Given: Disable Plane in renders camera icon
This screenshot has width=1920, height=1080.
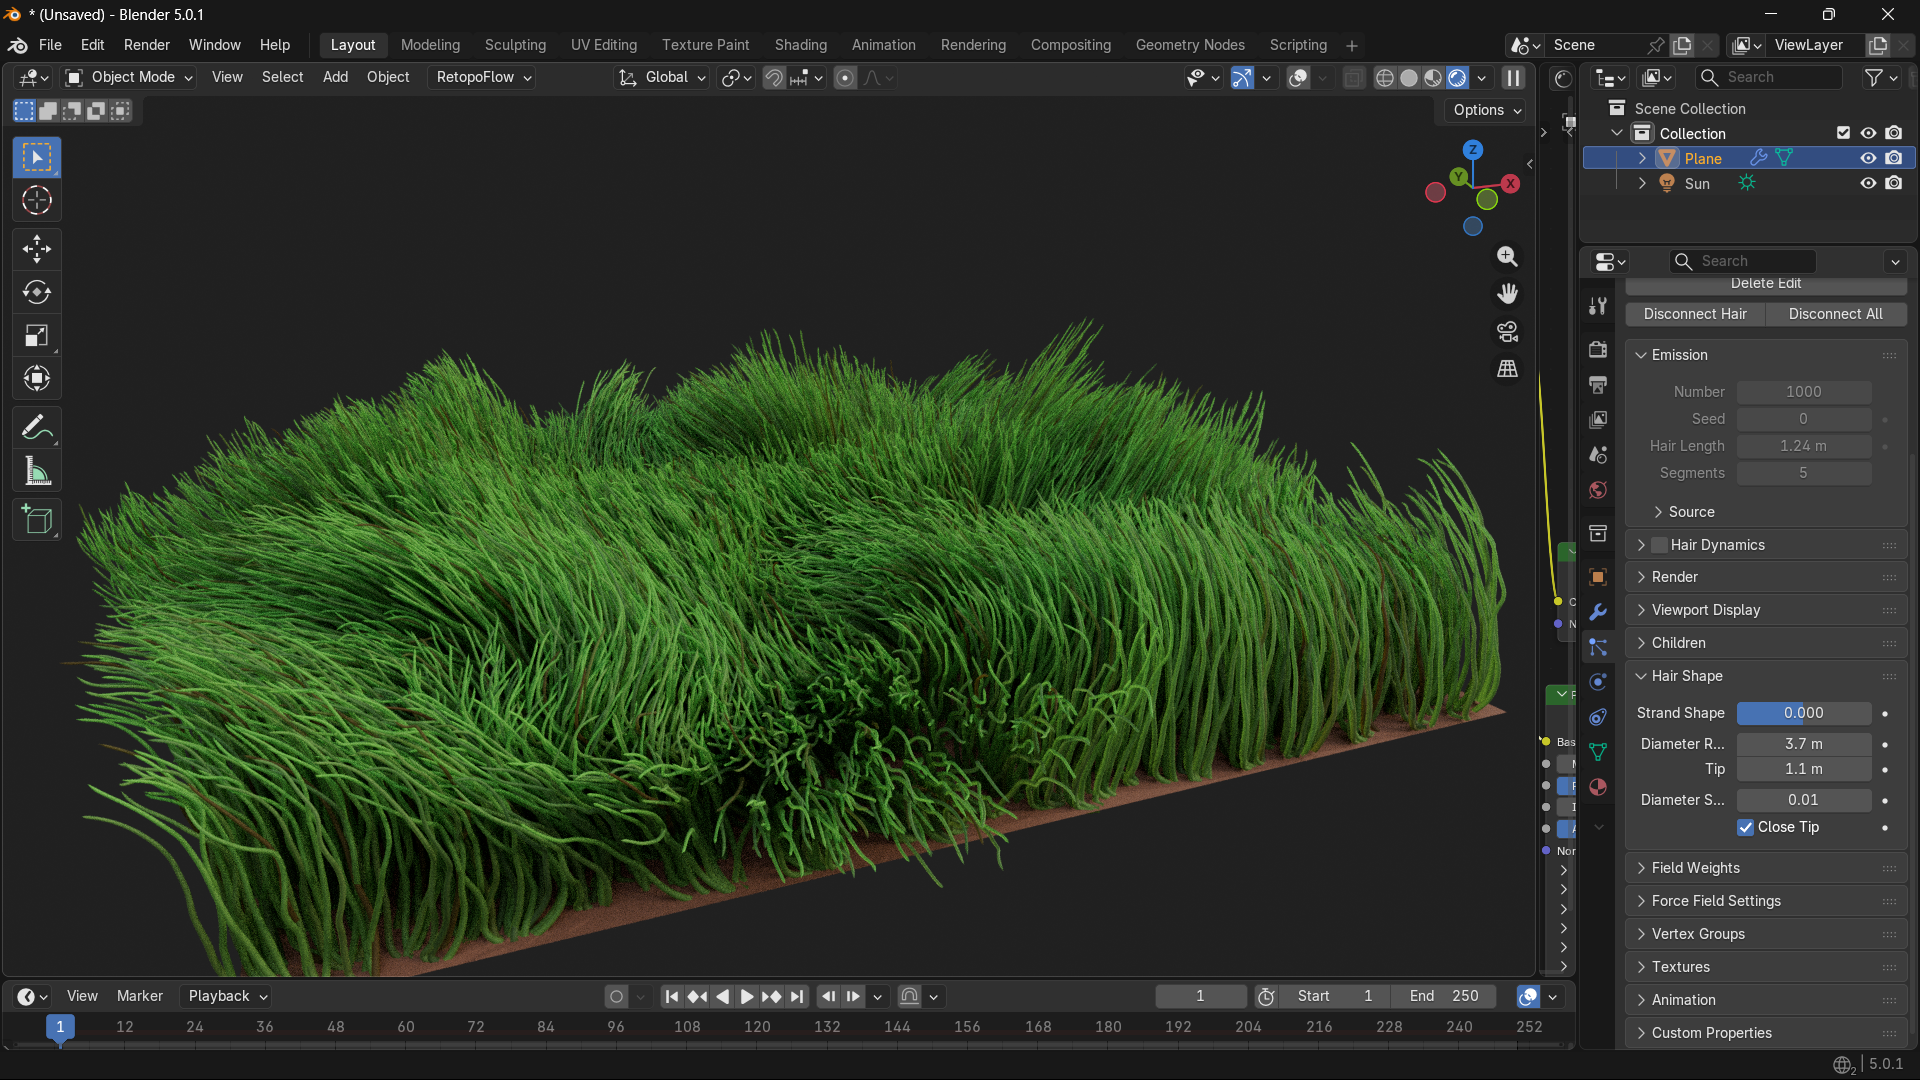Looking at the screenshot, I should [1894, 158].
